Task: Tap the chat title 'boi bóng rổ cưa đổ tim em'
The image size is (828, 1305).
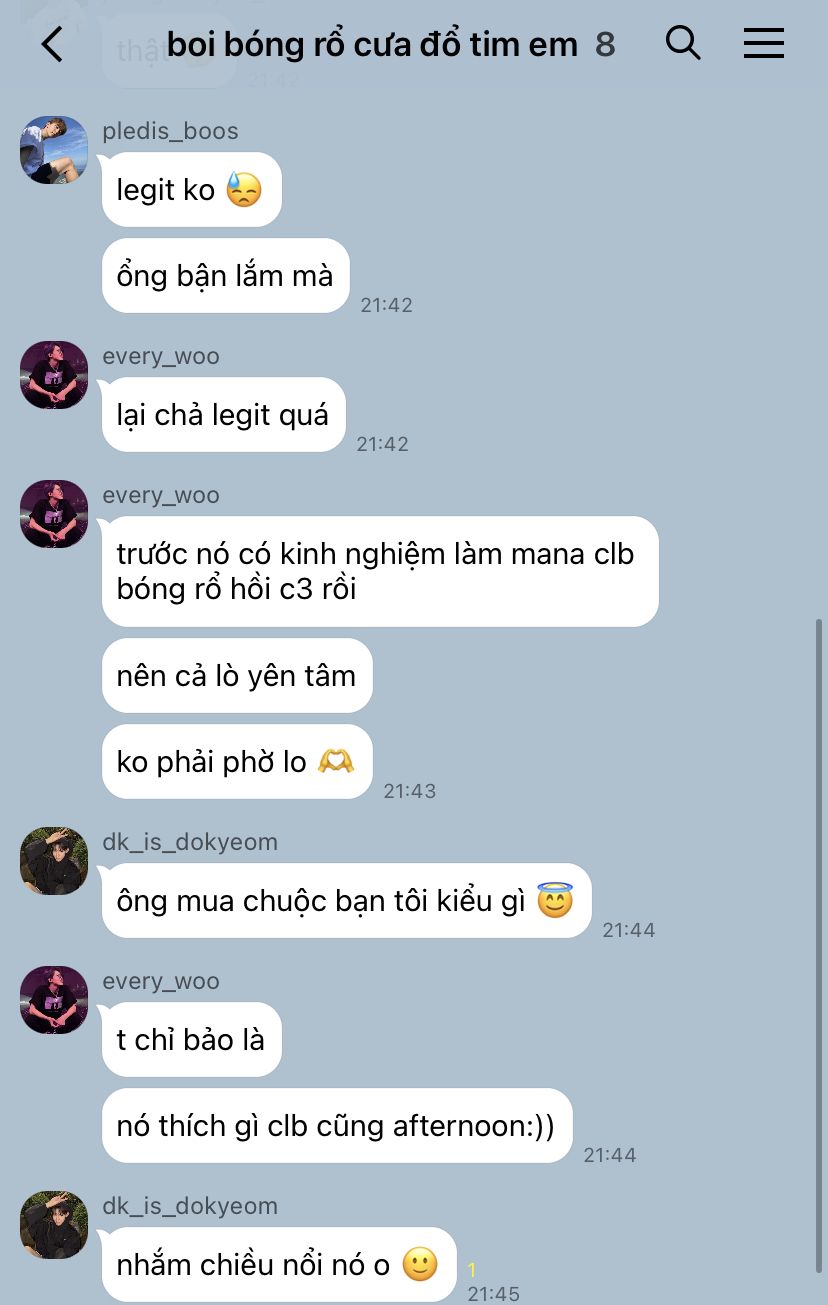Action: coord(372,44)
